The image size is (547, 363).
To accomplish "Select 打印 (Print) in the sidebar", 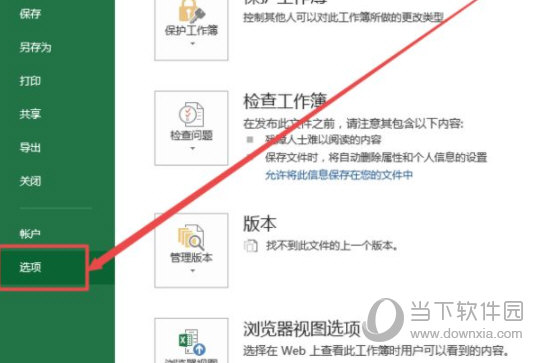I will point(30,81).
